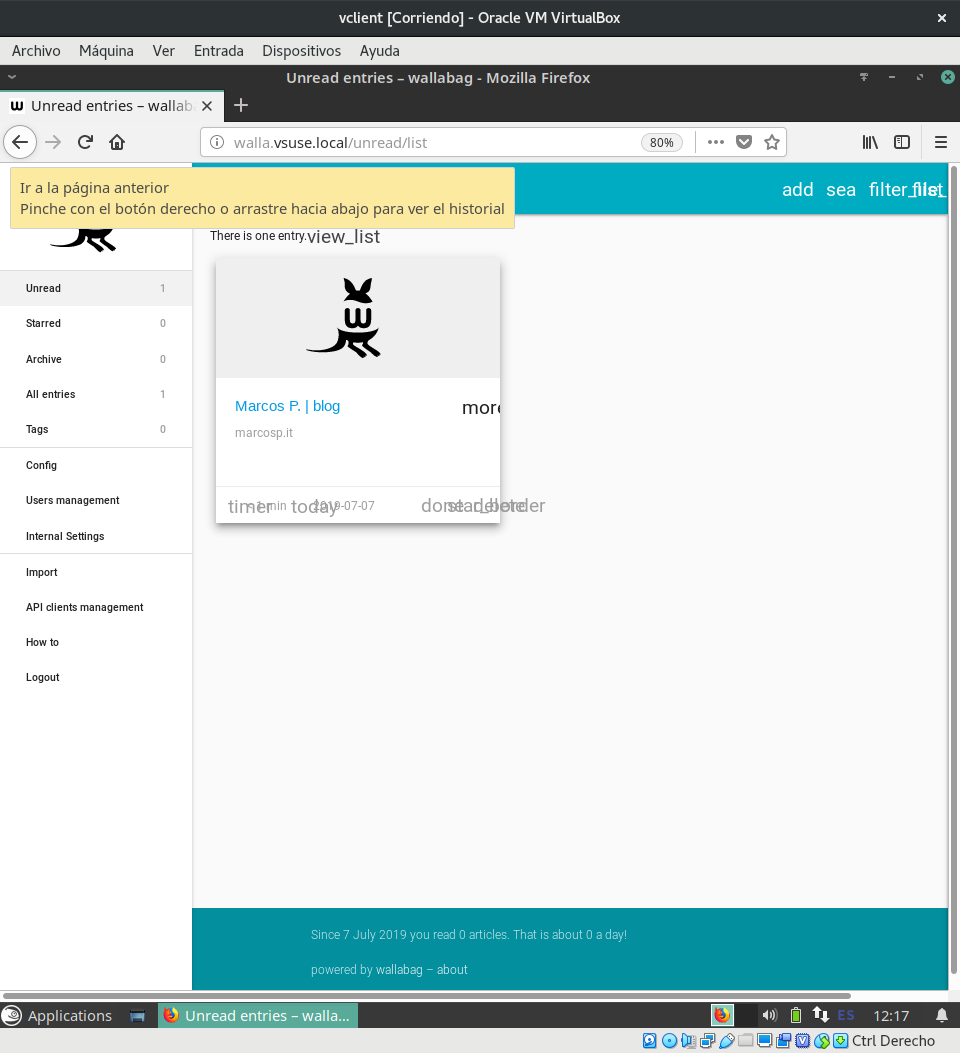Visit the marcosp.it source link

[x=264, y=432]
